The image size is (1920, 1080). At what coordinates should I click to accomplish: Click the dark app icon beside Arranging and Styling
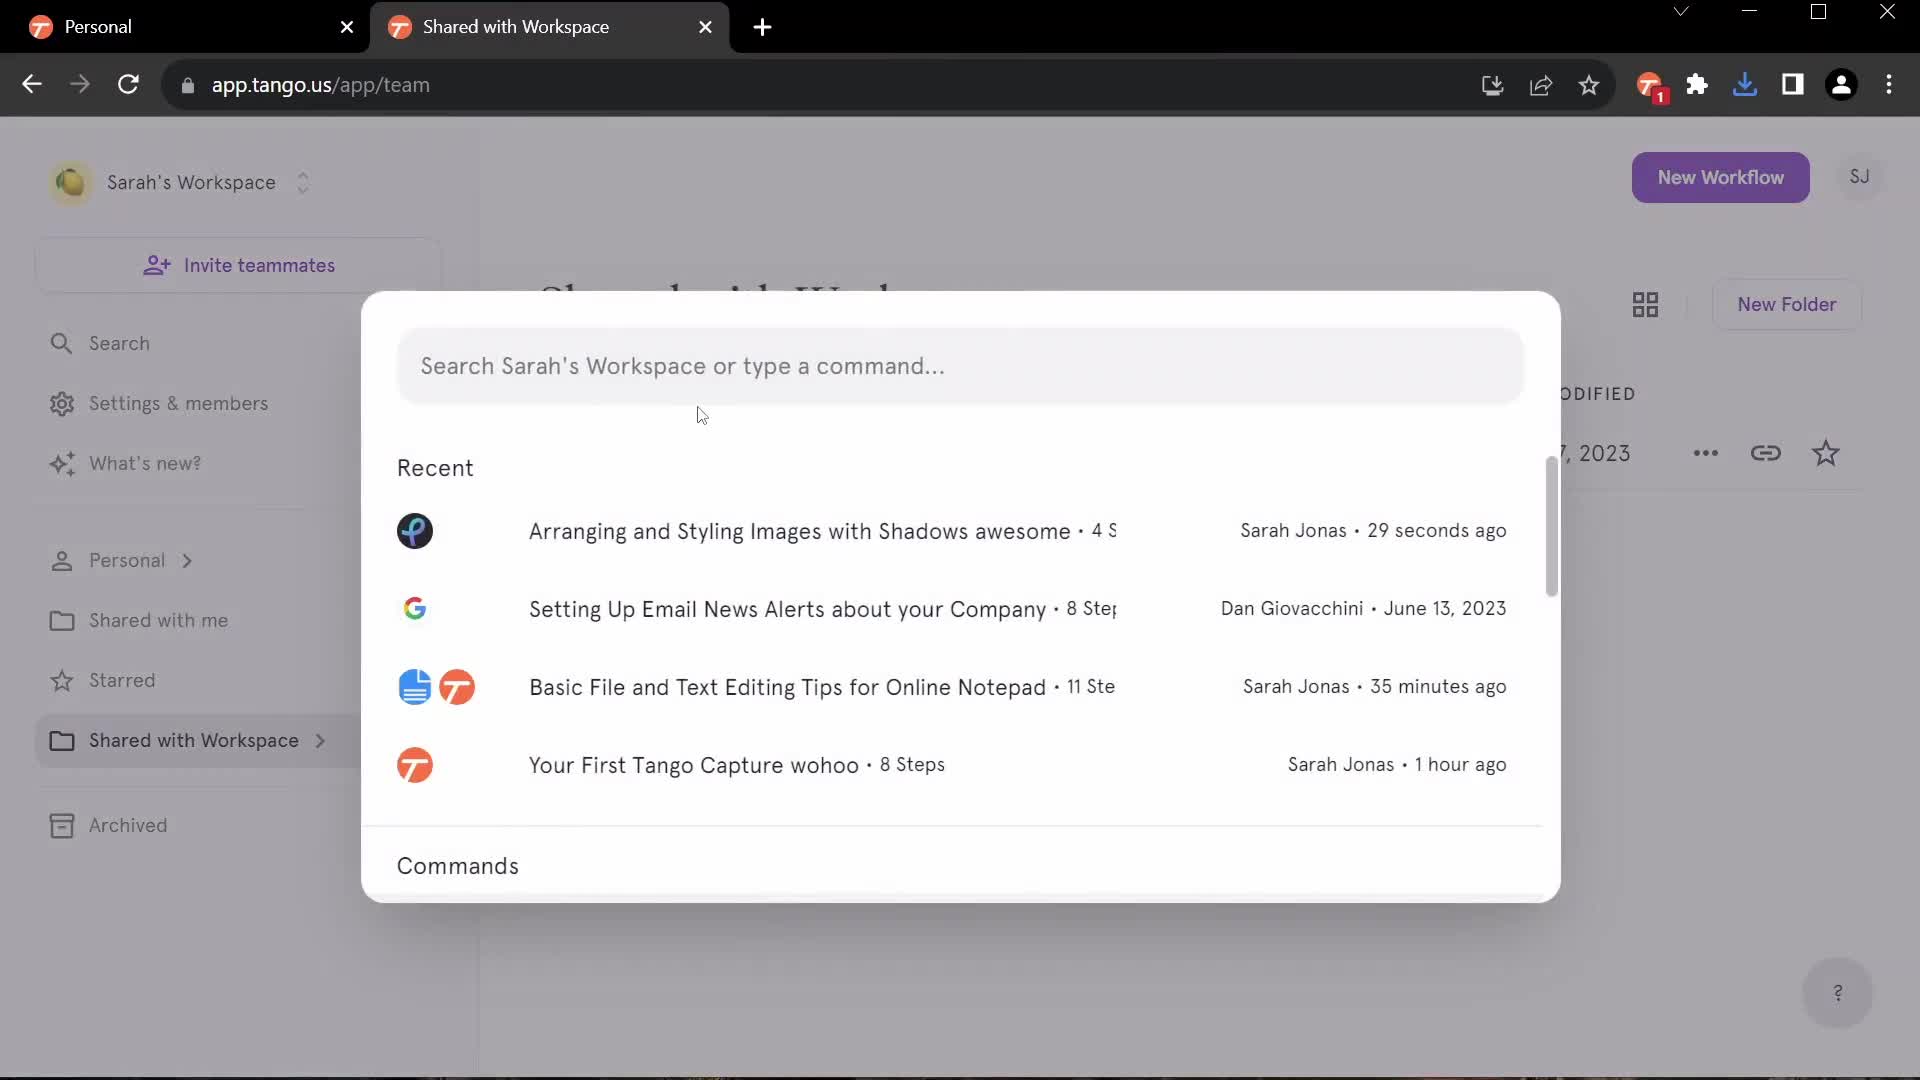415,531
